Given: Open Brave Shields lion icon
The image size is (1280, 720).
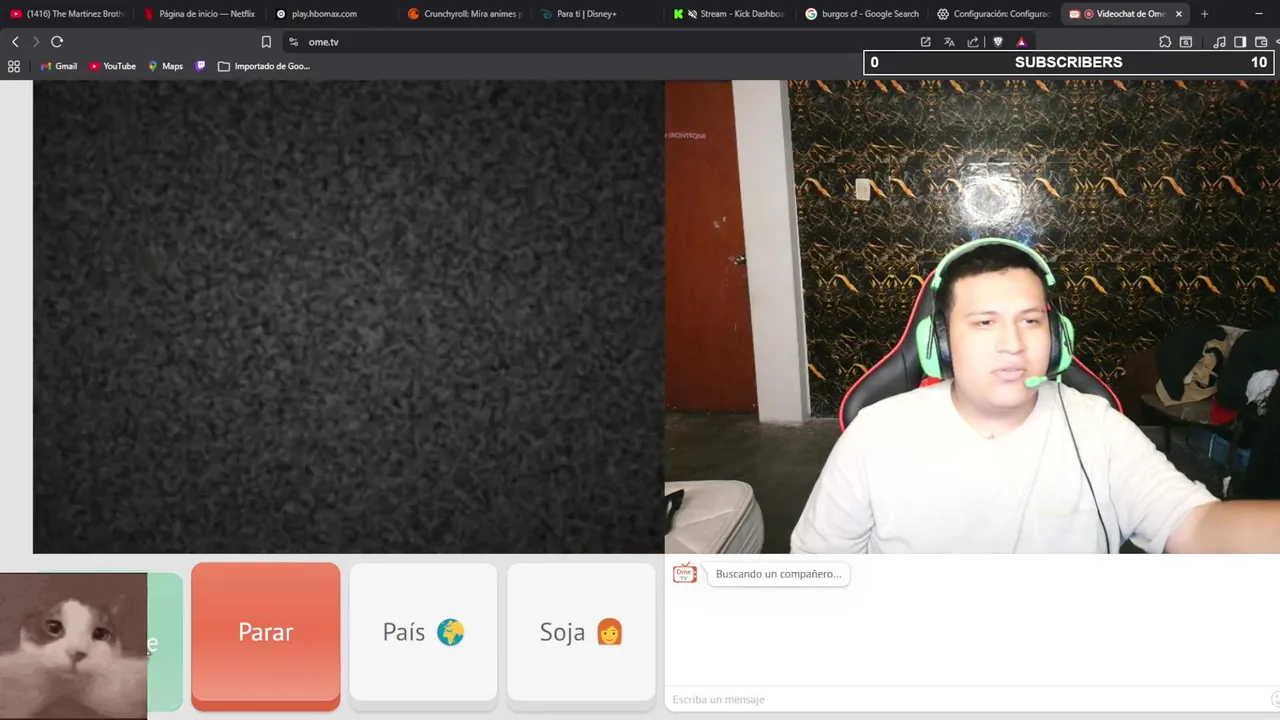Looking at the screenshot, I should (x=997, y=42).
